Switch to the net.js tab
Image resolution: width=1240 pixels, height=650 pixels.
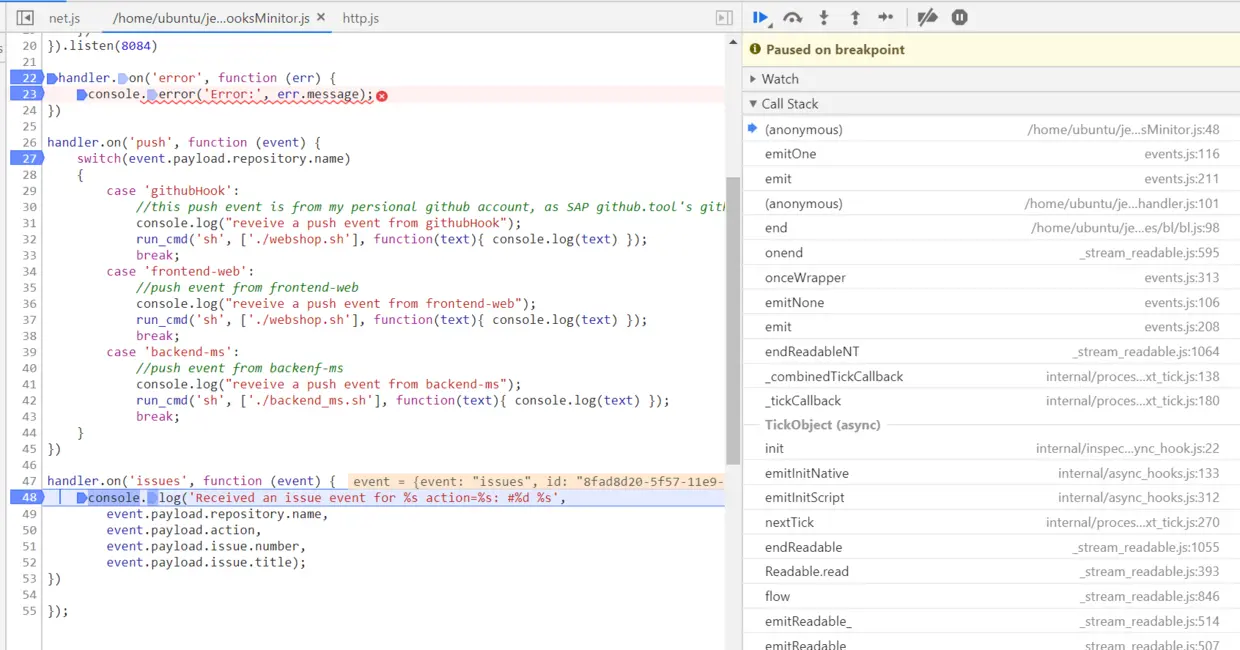point(64,18)
